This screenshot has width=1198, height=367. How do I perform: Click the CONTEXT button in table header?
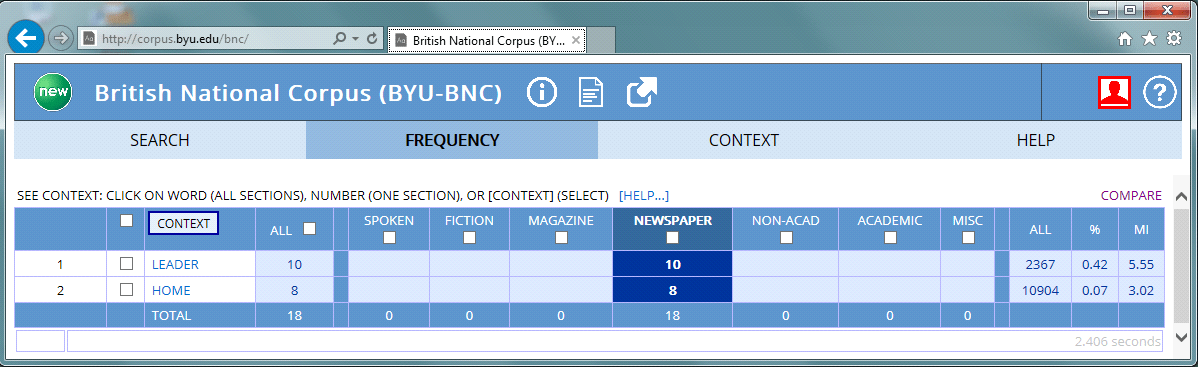pos(183,223)
